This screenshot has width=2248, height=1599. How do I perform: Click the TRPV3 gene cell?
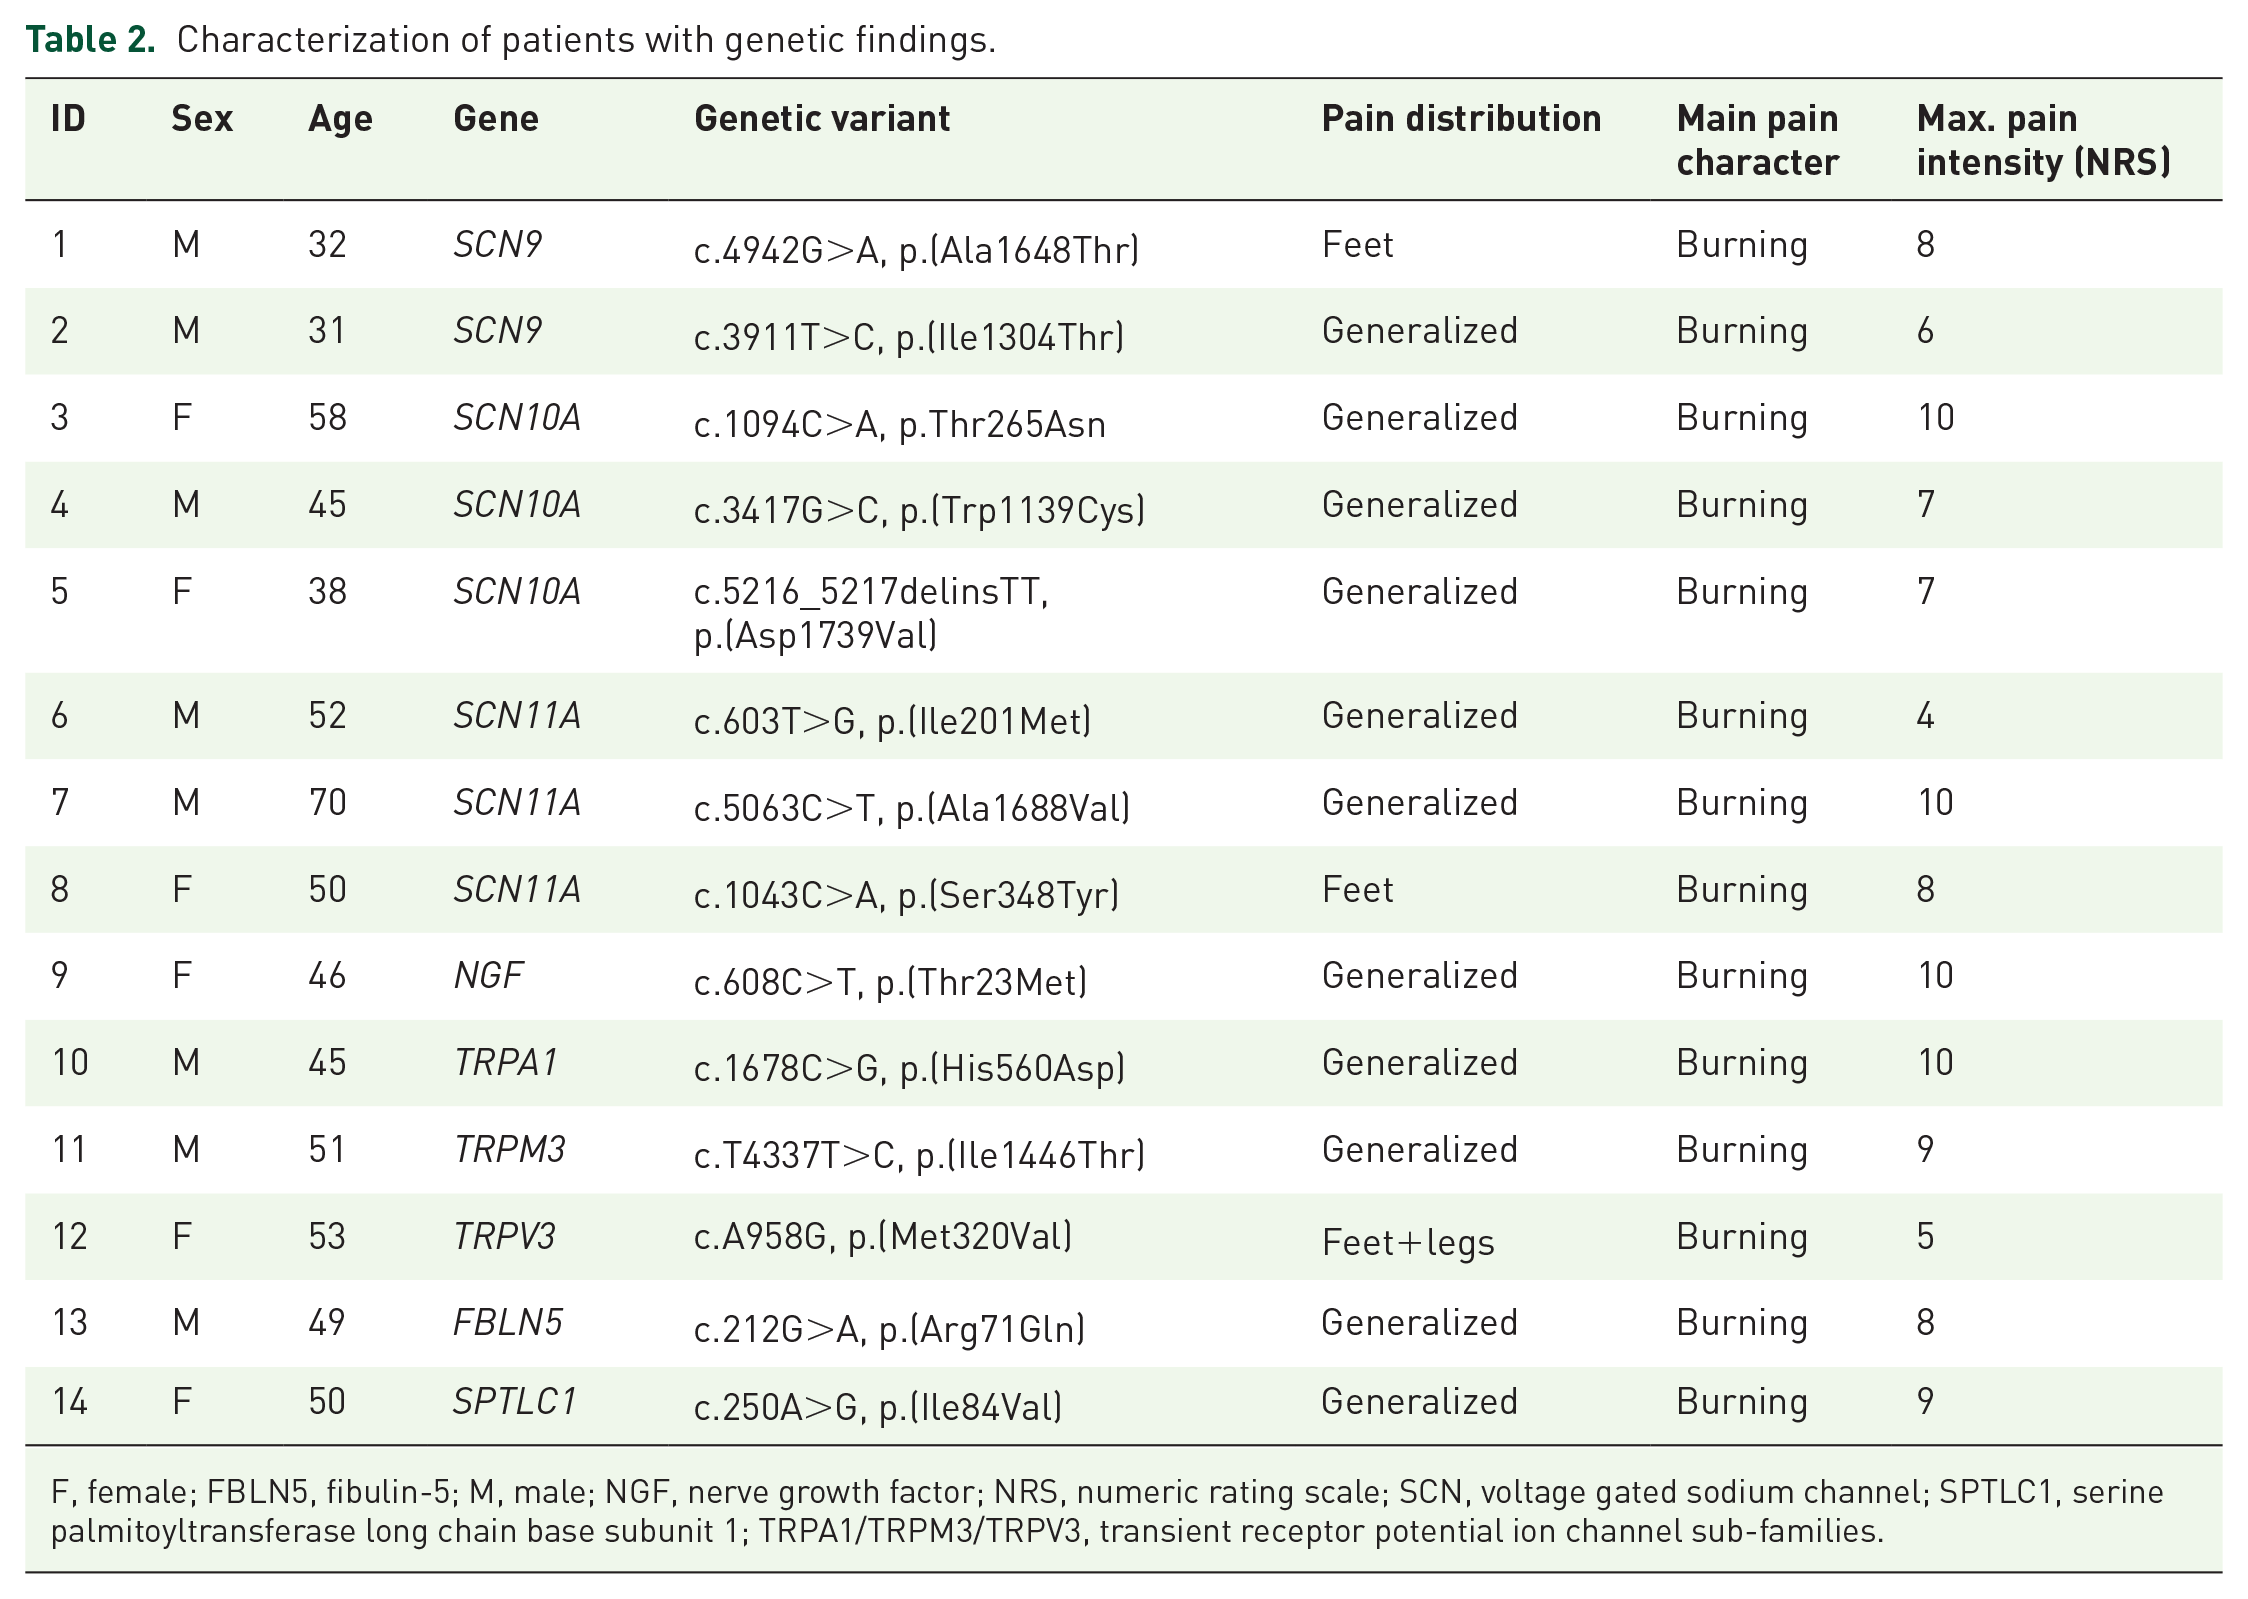[504, 1237]
